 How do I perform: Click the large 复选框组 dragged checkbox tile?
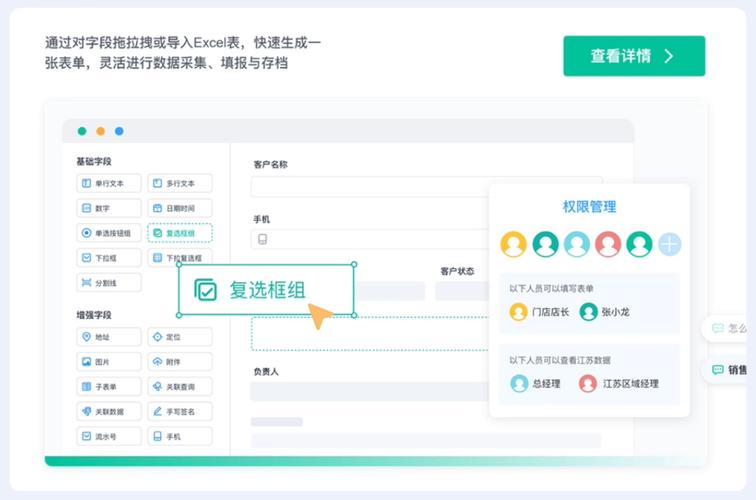click(266, 290)
